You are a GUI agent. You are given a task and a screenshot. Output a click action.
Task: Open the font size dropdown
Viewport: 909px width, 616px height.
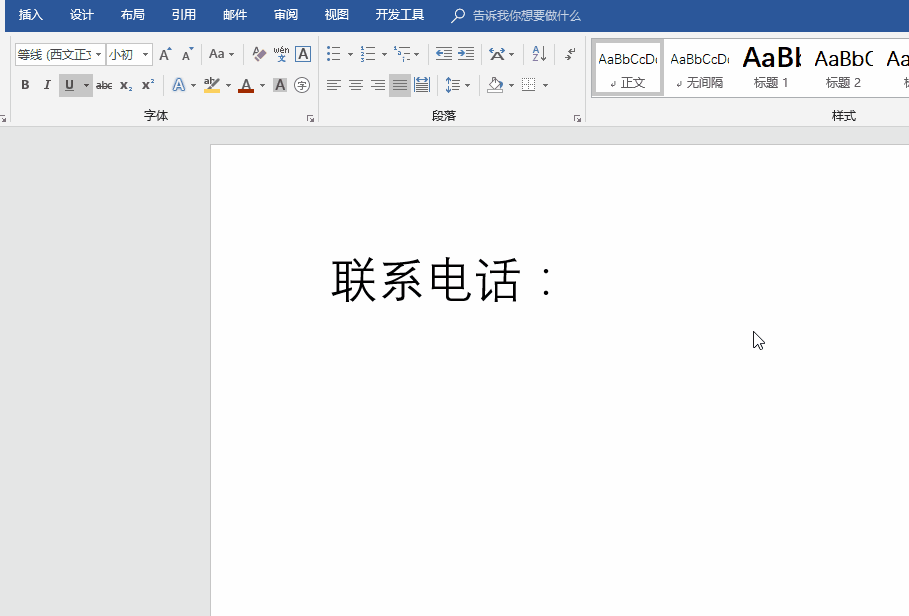pyautogui.click(x=146, y=54)
